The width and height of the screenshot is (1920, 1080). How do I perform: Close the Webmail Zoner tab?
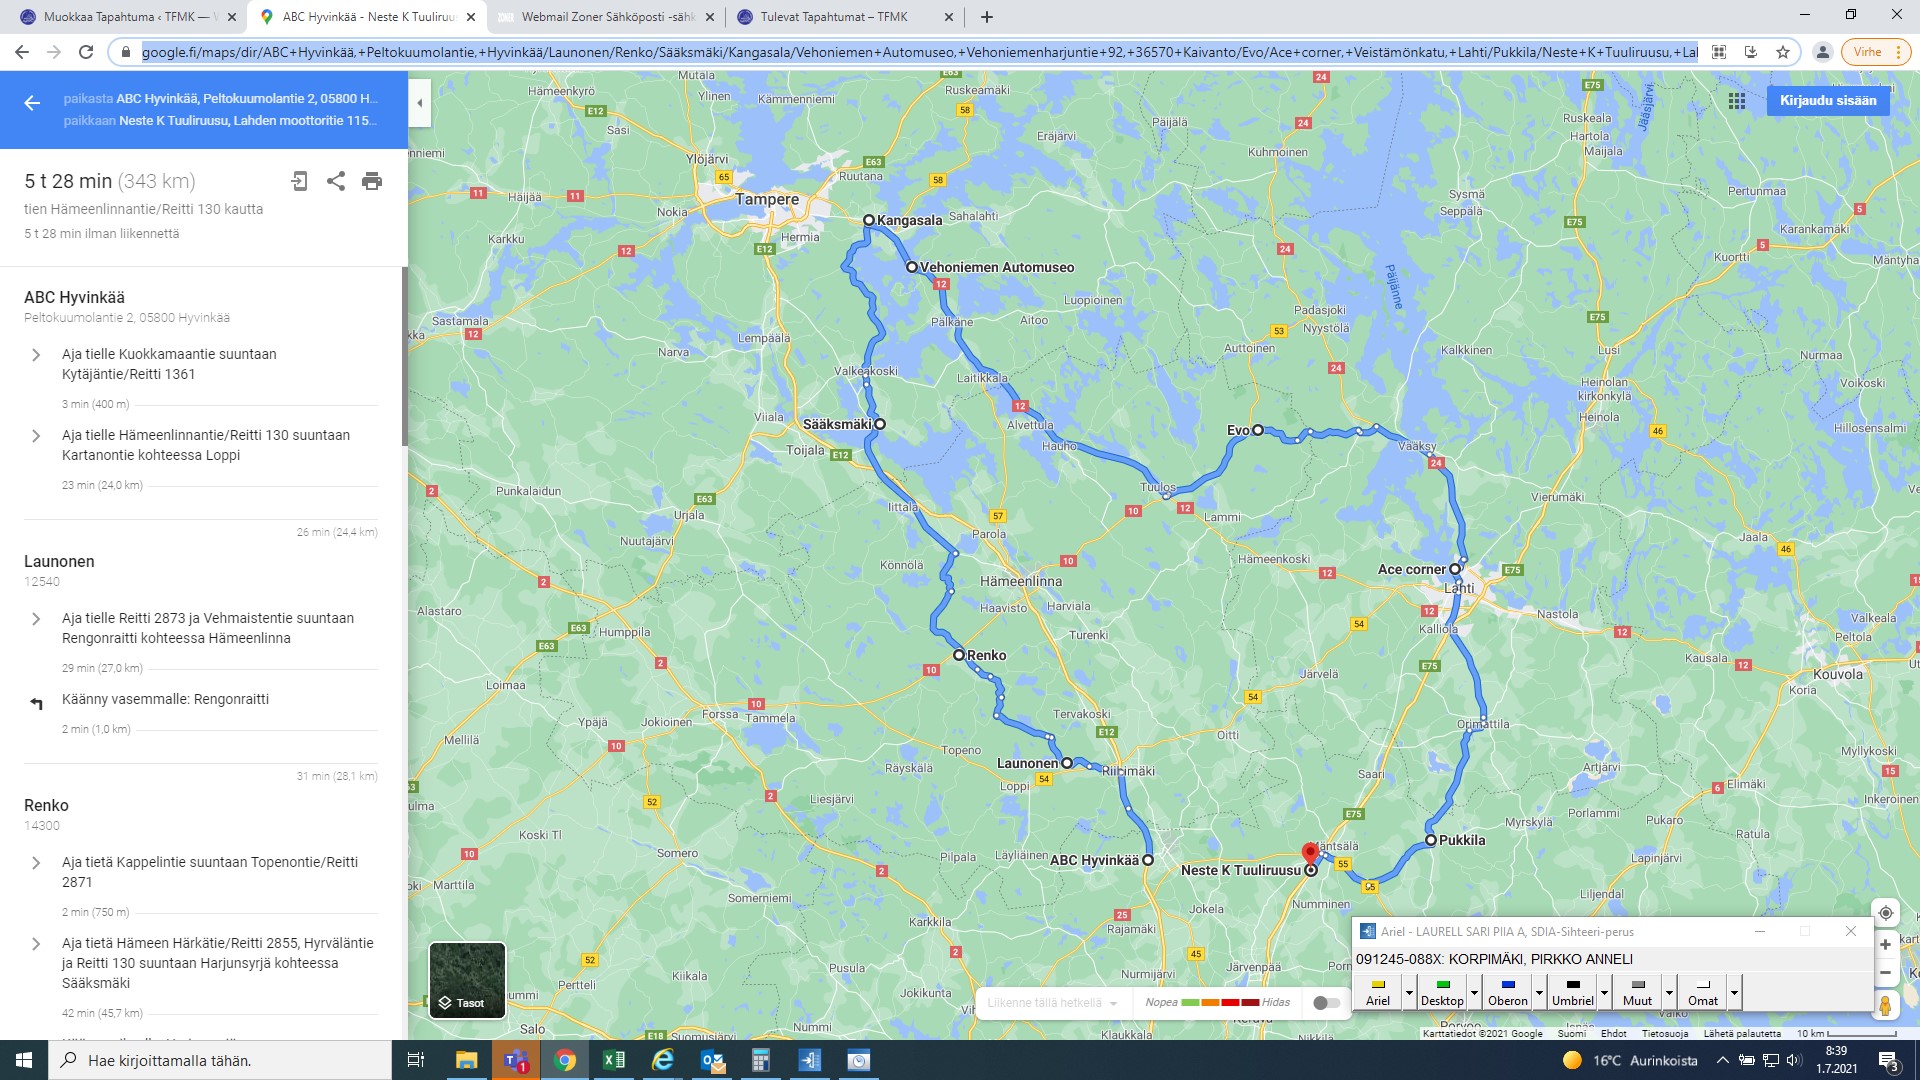pyautogui.click(x=710, y=17)
